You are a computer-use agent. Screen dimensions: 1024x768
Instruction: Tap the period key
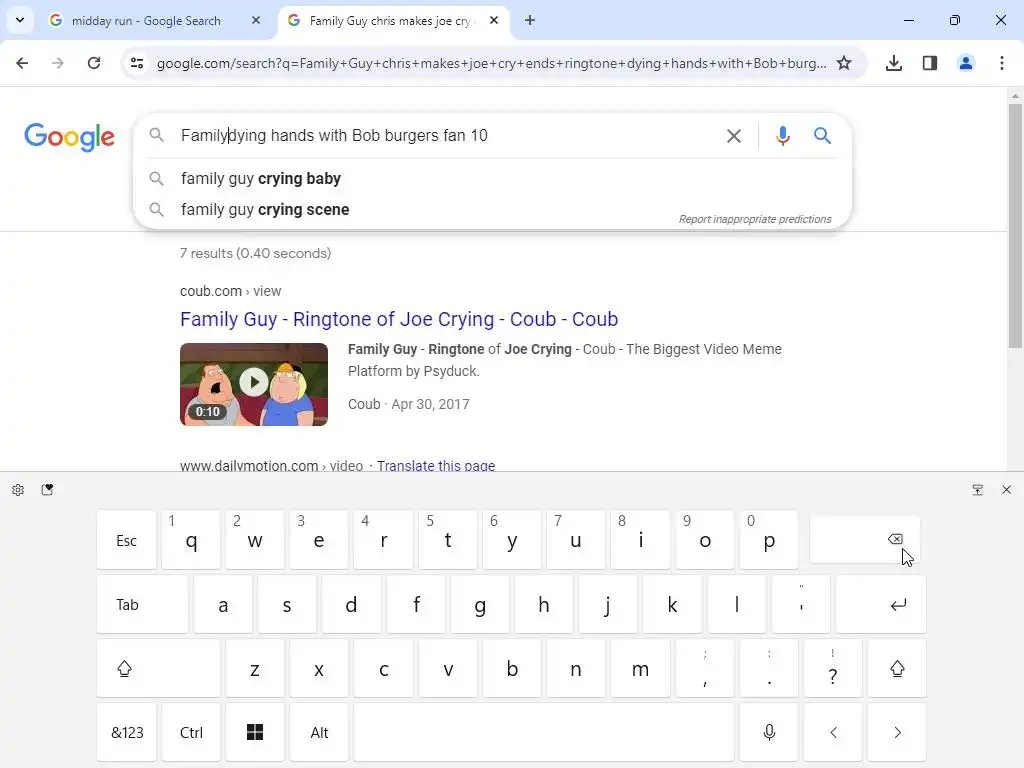click(x=769, y=668)
